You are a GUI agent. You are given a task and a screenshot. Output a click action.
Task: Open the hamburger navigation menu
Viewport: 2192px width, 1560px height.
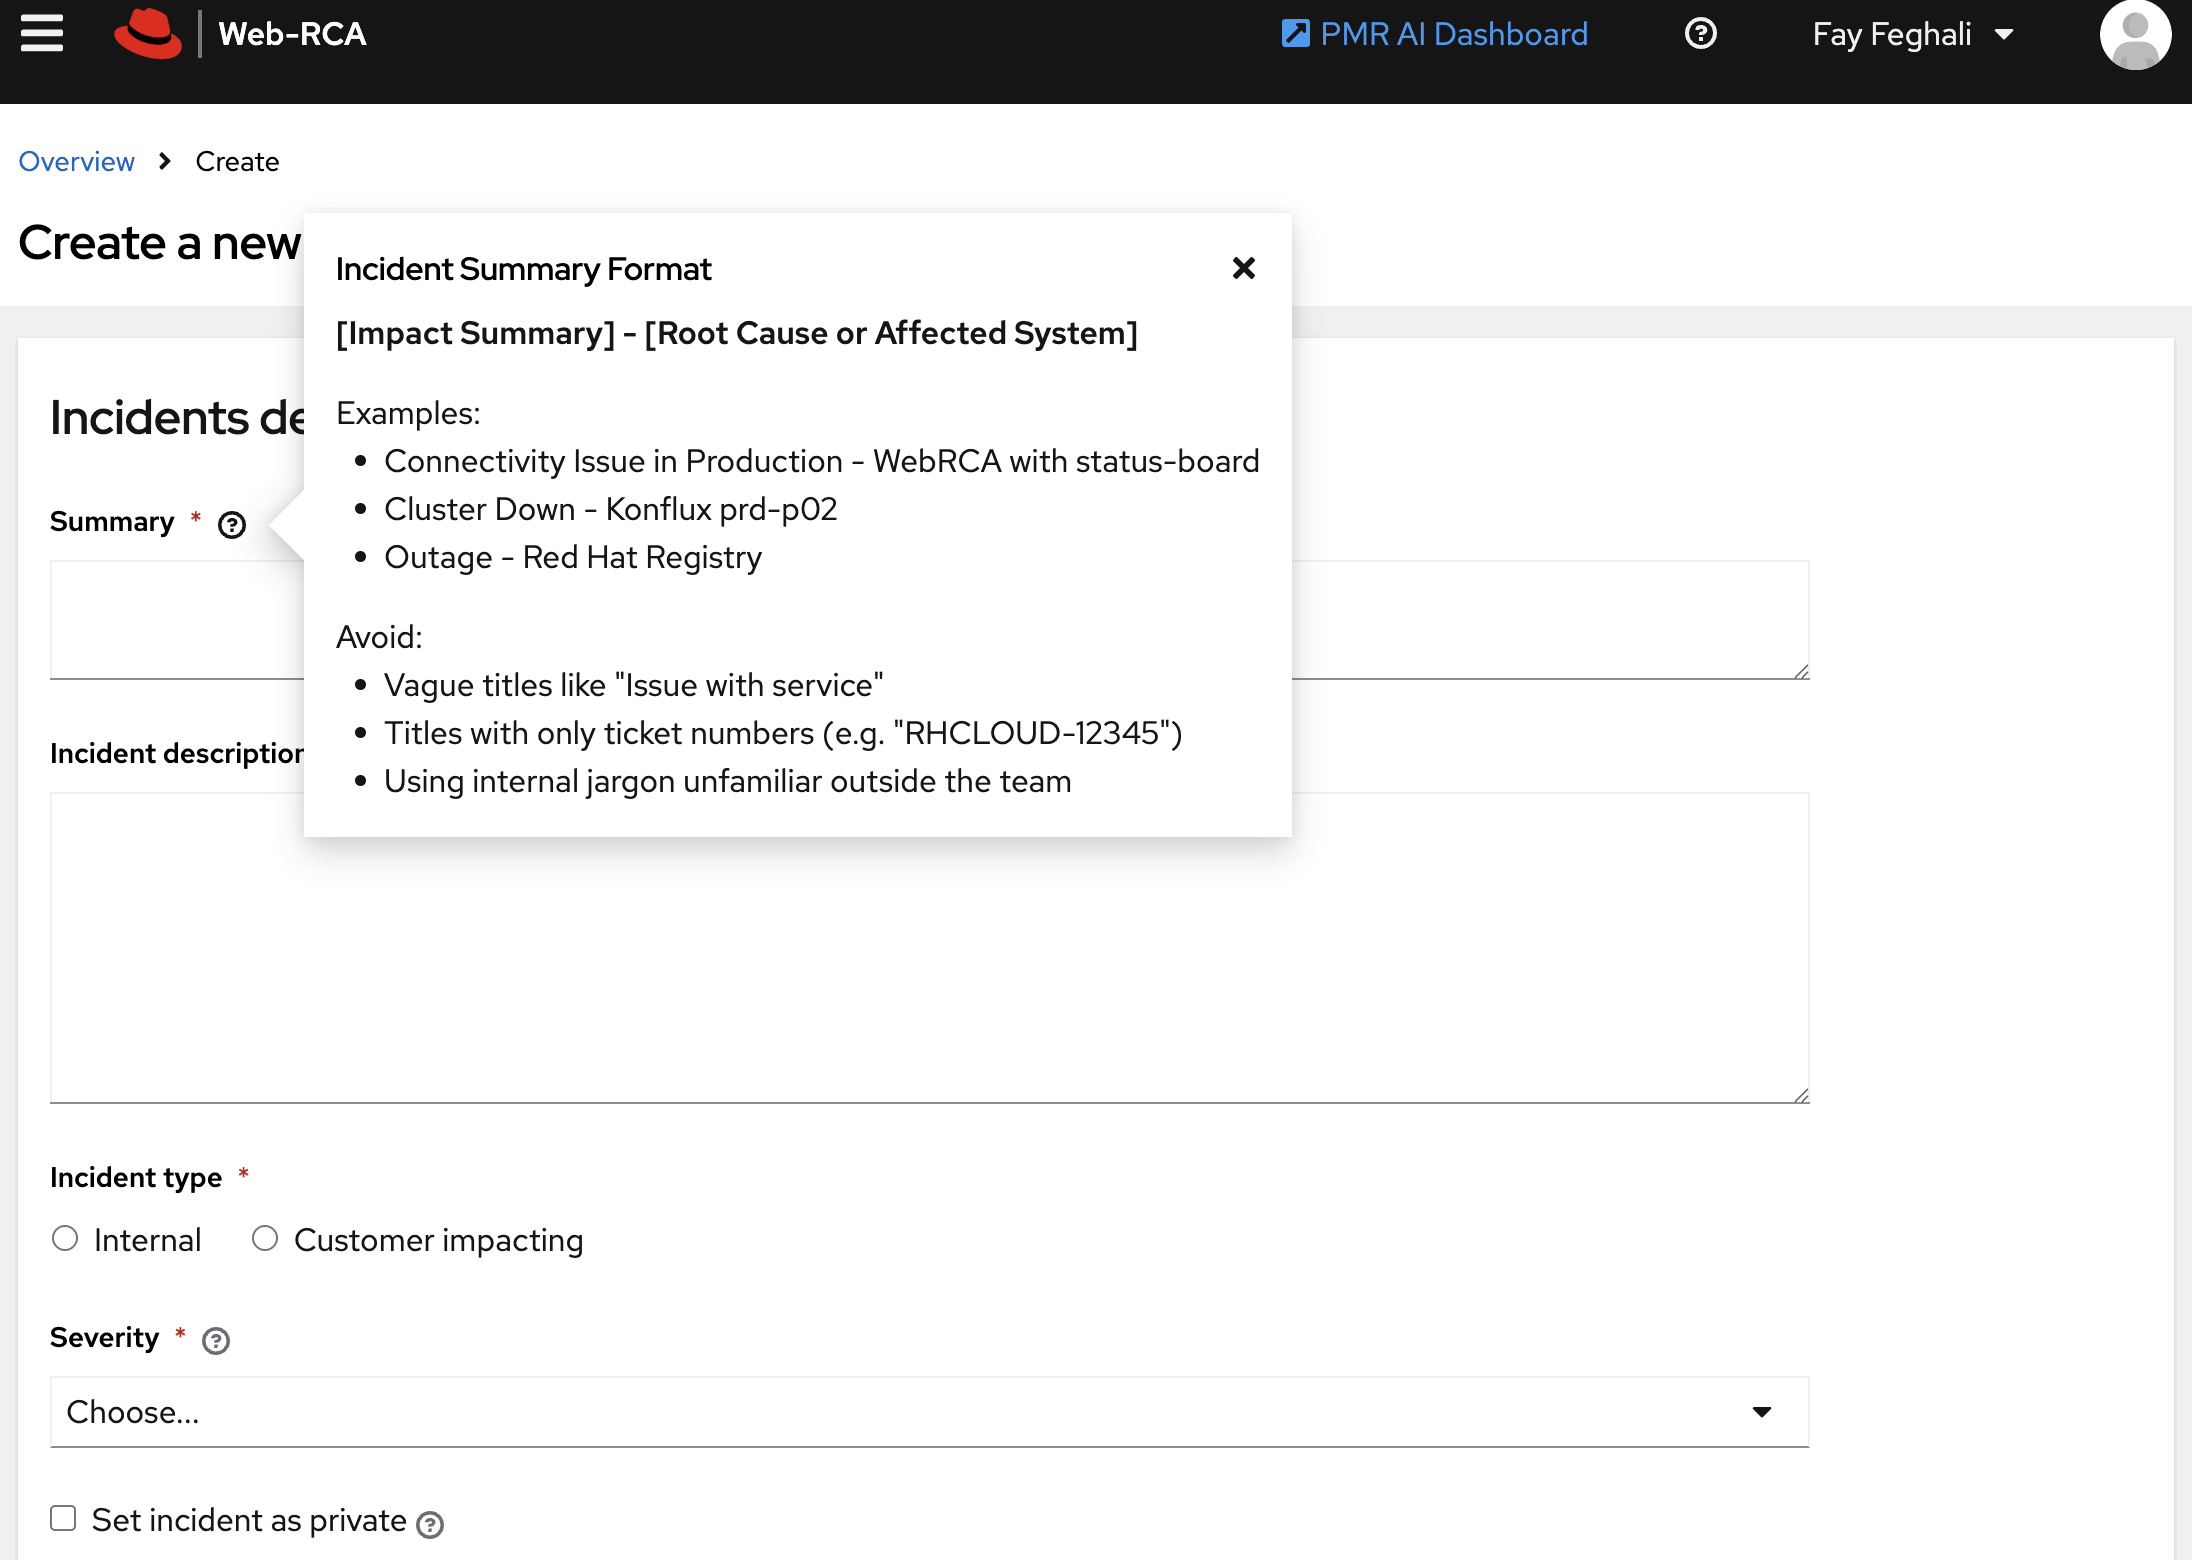(42, 34)
